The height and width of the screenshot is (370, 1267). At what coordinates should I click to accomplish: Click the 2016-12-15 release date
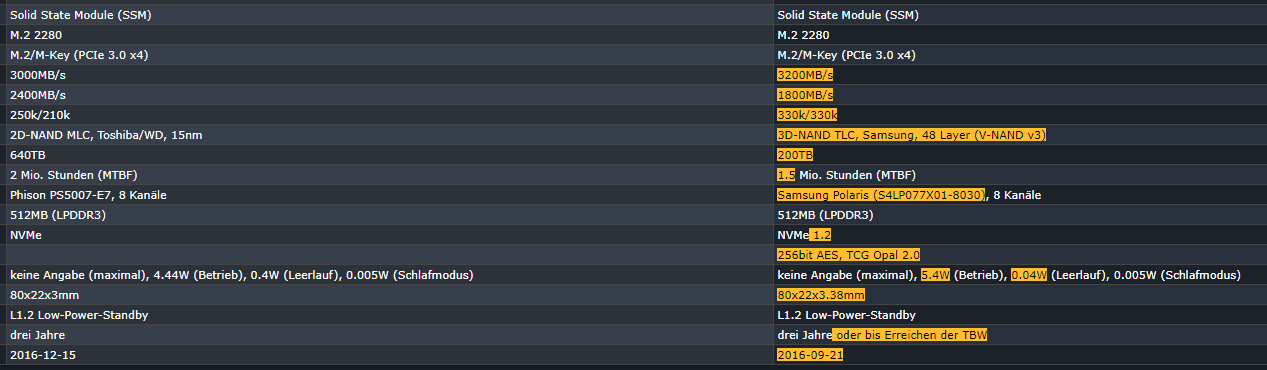(x=43, y=355)
